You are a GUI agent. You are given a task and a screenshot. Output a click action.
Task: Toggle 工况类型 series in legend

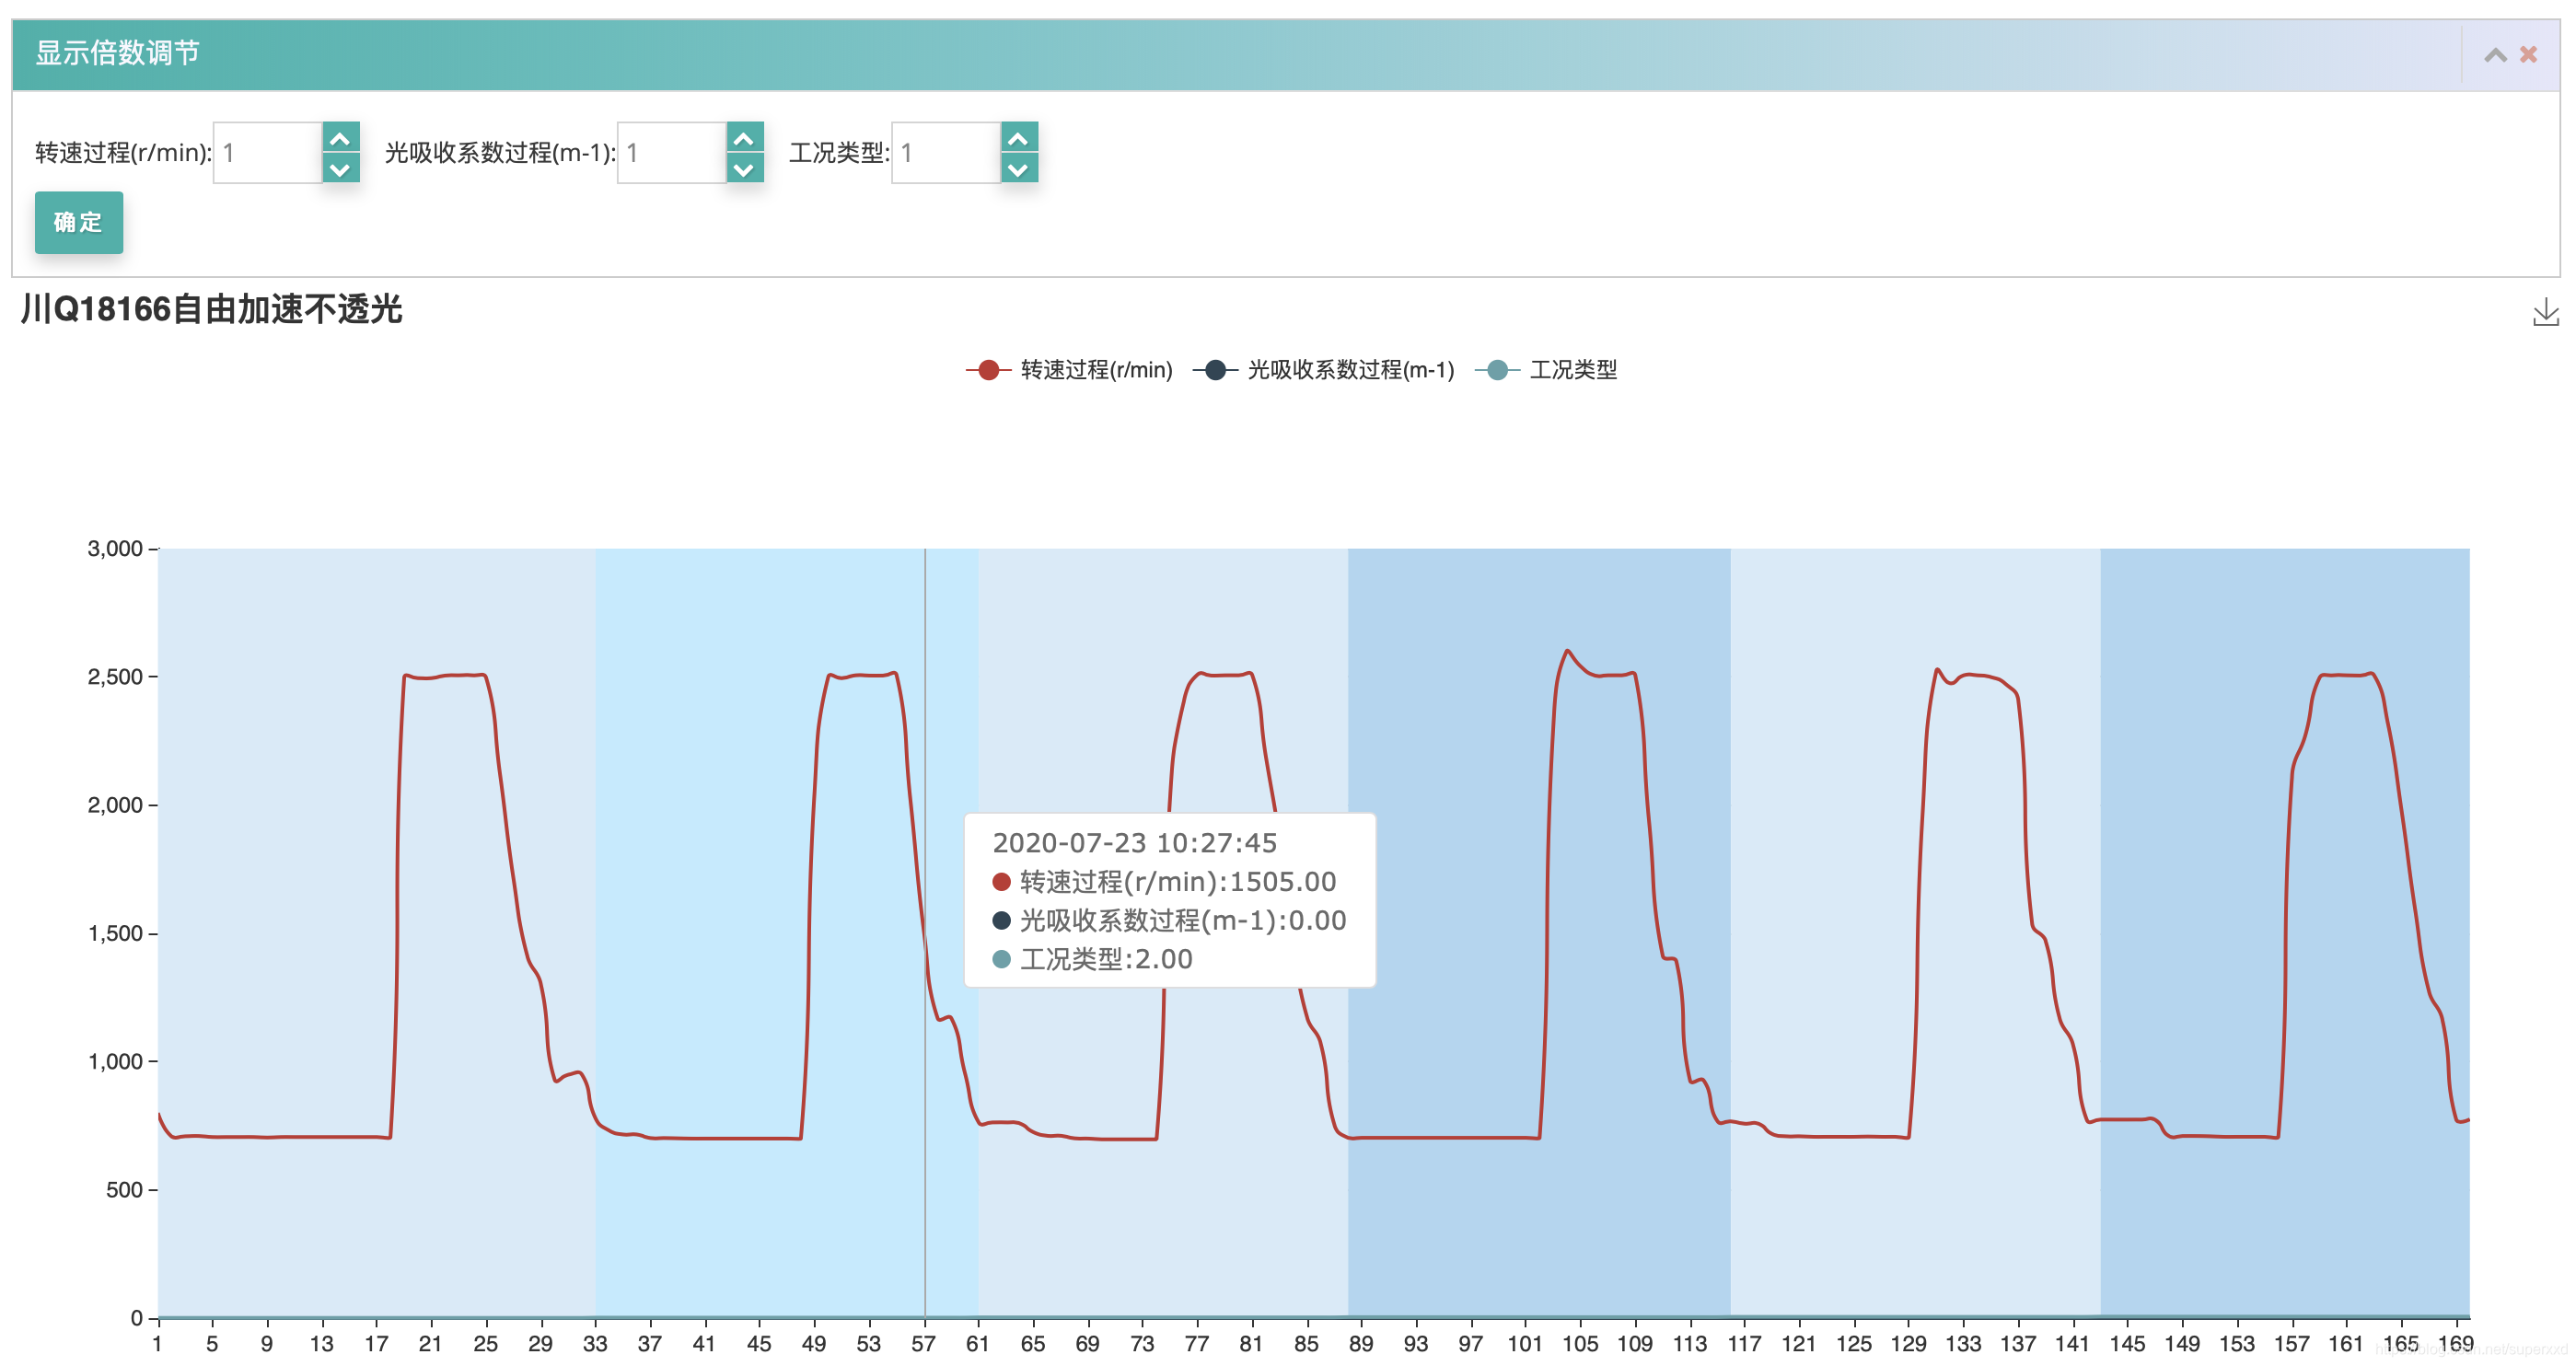1546,370
